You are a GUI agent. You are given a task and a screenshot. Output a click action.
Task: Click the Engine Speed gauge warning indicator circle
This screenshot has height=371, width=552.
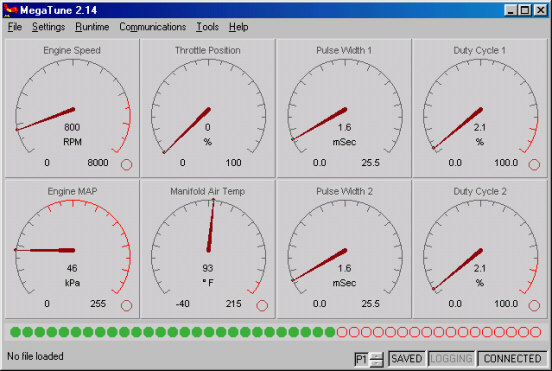click(x=126, y=164)
